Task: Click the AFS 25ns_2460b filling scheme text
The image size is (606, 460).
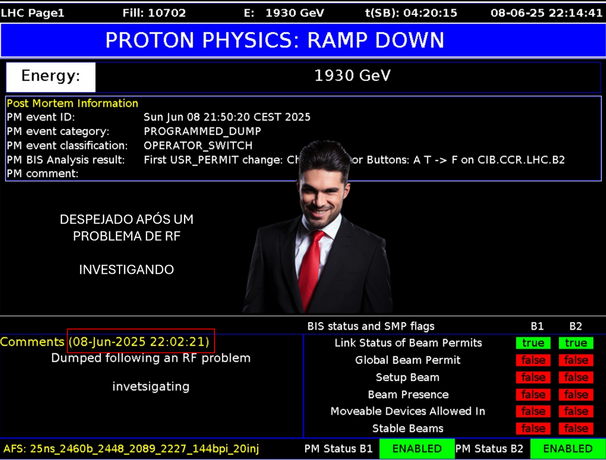Action: point(131,449)
